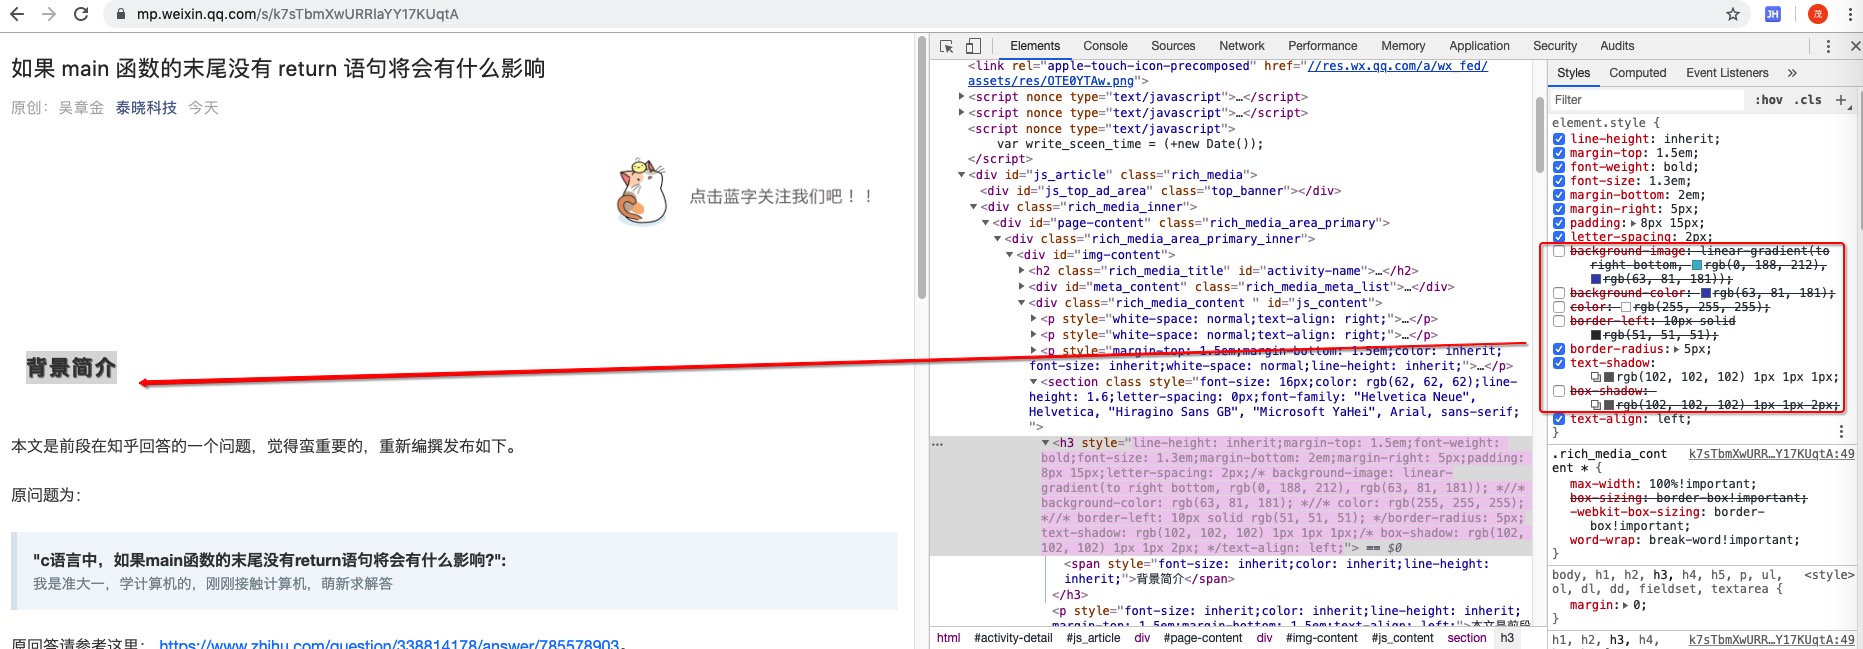The image size is (1863, 649).
Task: Open the teal rgb(0,188,212) color swatch
Action: pyautogui.click(x=1696, y=265)
